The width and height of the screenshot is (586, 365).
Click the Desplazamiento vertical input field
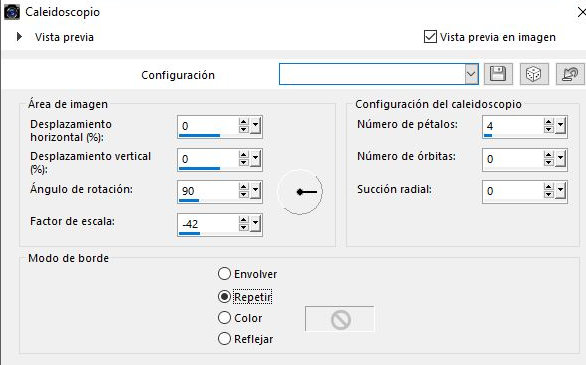pos(208,159)
